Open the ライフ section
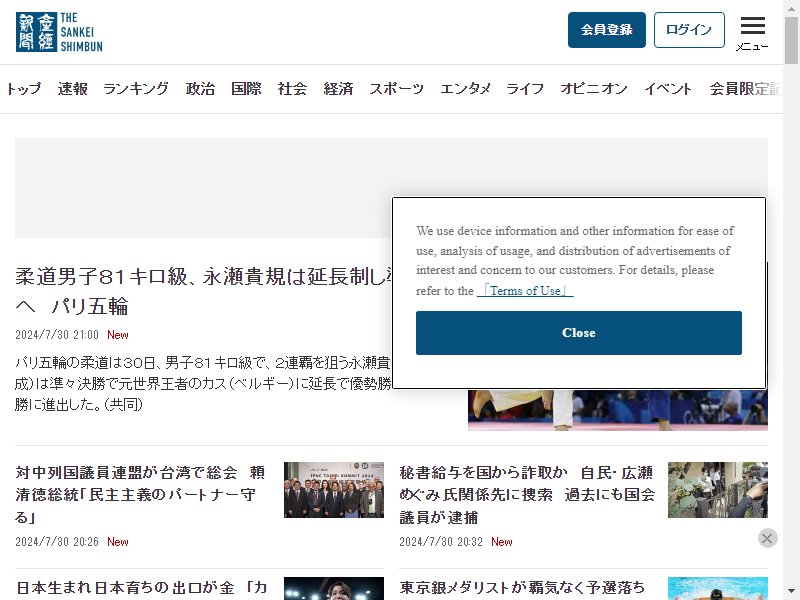The image size is (800, 600). pyautogui.click(x=524, y=89)
